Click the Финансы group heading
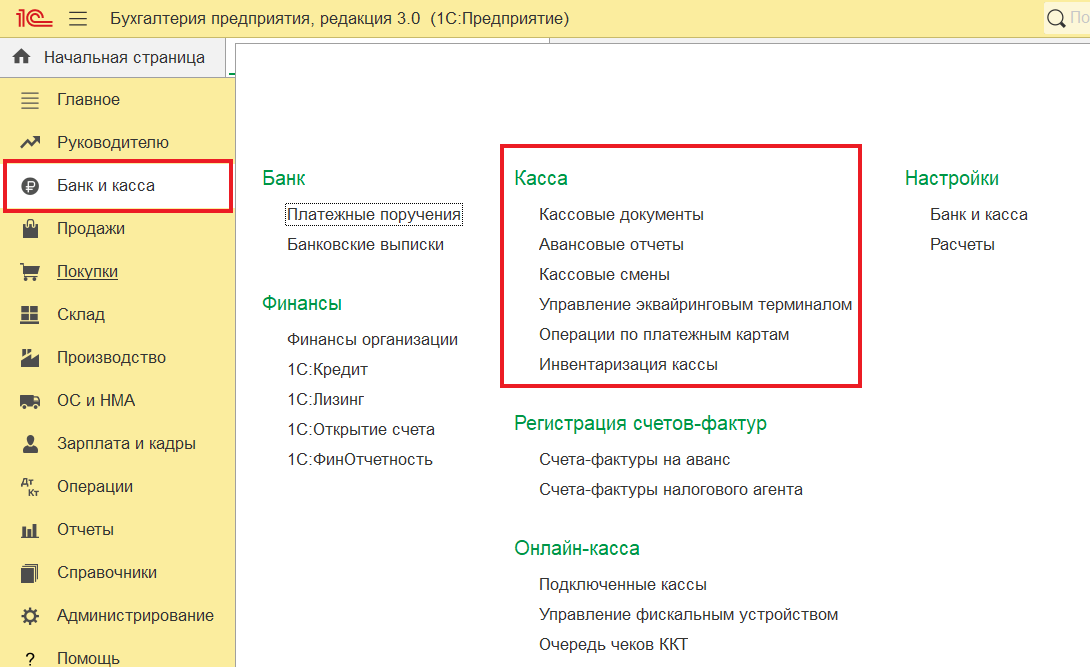1090x667 pixels. pyautogui.click(x=302, y=304)
